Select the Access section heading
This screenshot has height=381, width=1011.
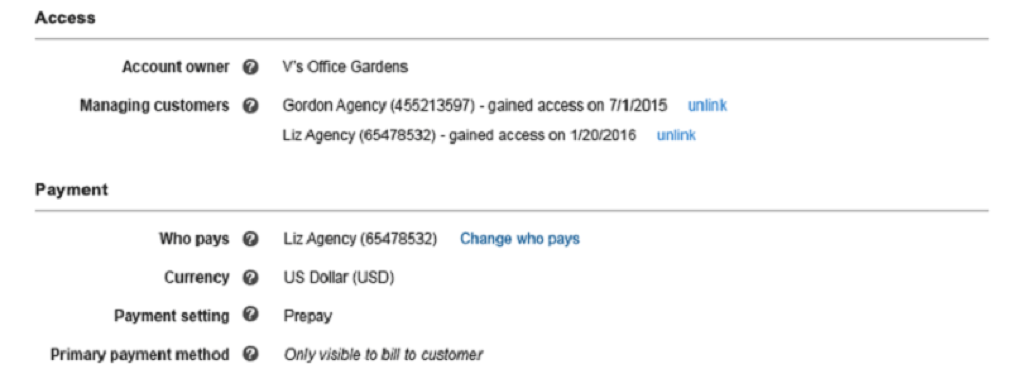(x=65, y=18)
